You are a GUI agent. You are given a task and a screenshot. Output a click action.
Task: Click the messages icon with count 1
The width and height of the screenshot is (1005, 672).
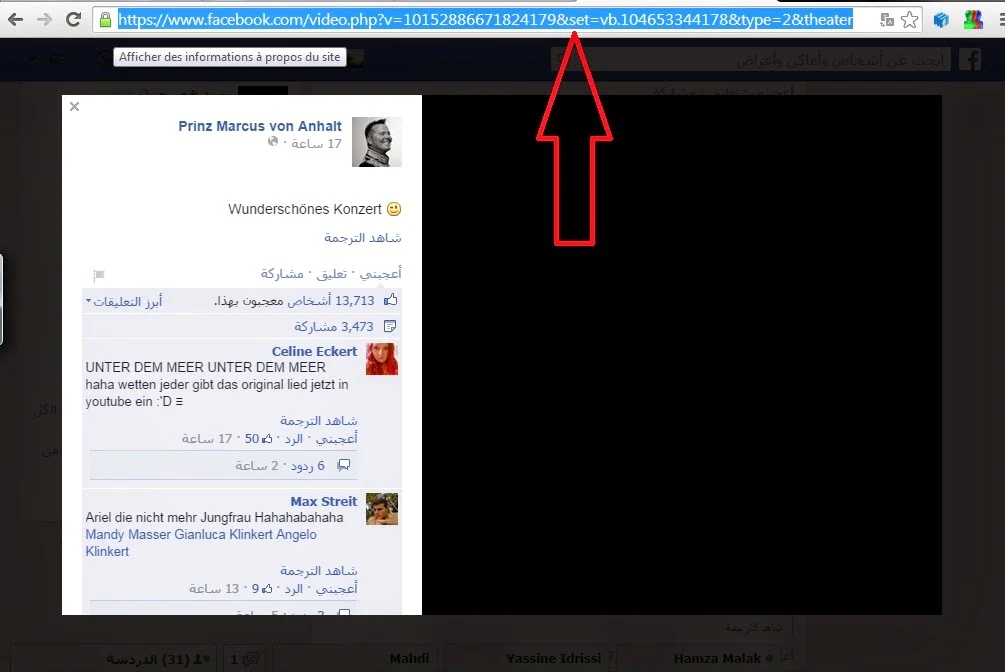[244, 659]
